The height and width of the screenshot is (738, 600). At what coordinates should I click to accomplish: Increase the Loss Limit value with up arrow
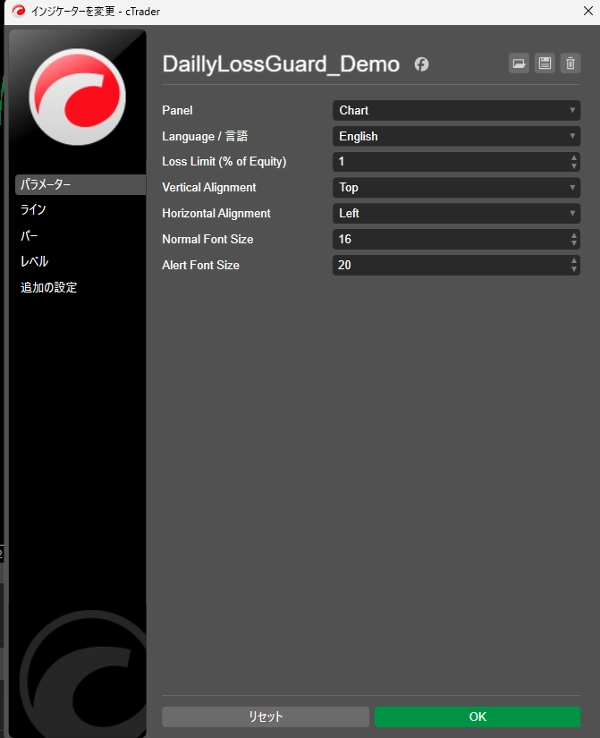pos(574,157)
